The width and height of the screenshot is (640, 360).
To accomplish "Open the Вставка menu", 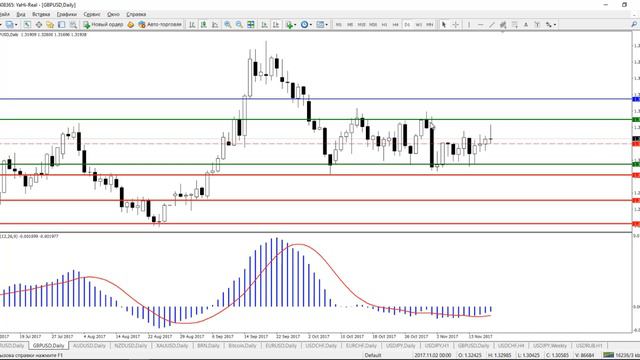I will tap(41, 14).
